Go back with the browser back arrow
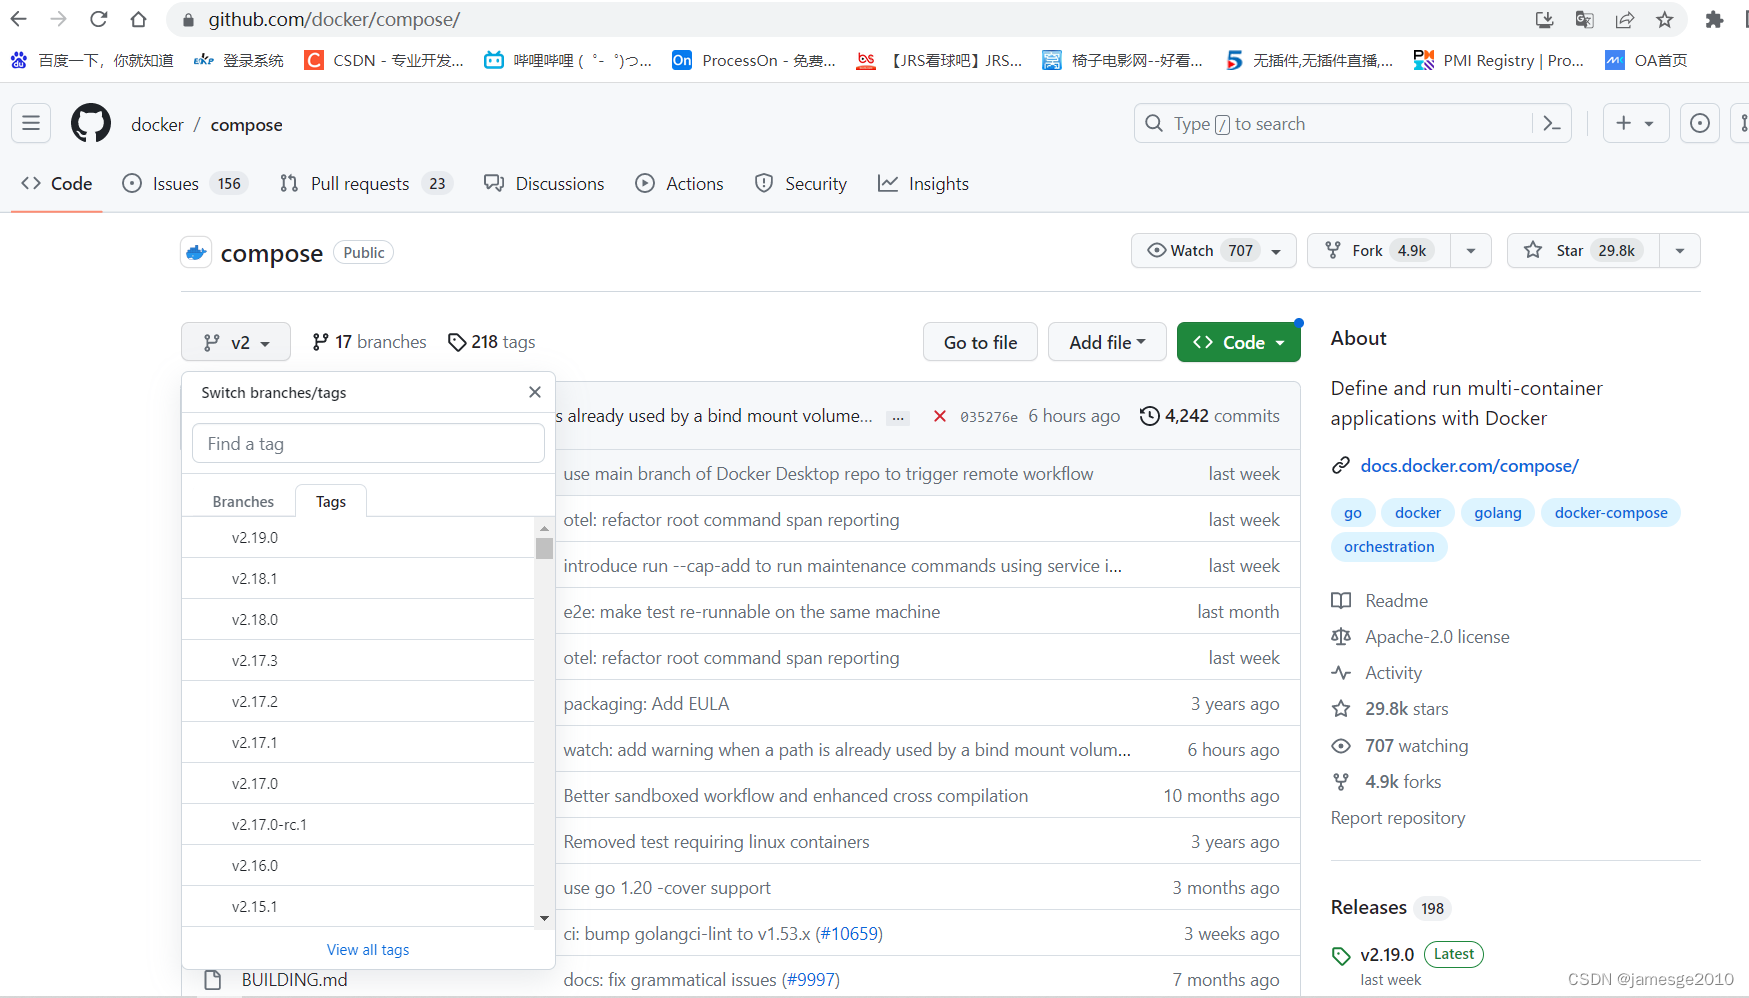 click(19, 19)
